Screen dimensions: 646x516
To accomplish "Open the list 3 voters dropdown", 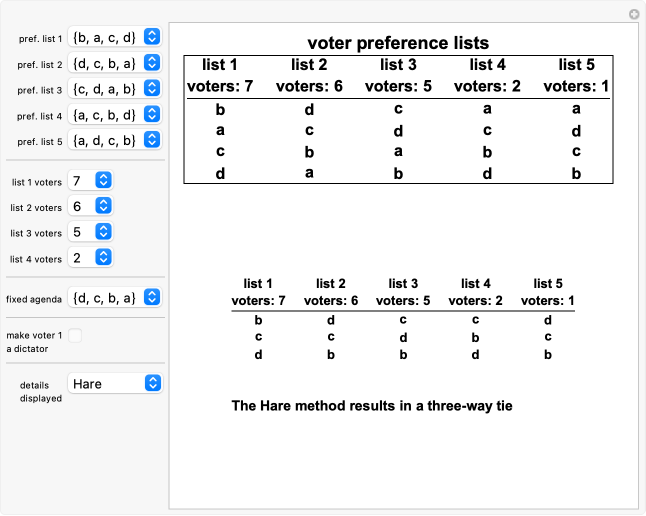I will coord(90,232).
